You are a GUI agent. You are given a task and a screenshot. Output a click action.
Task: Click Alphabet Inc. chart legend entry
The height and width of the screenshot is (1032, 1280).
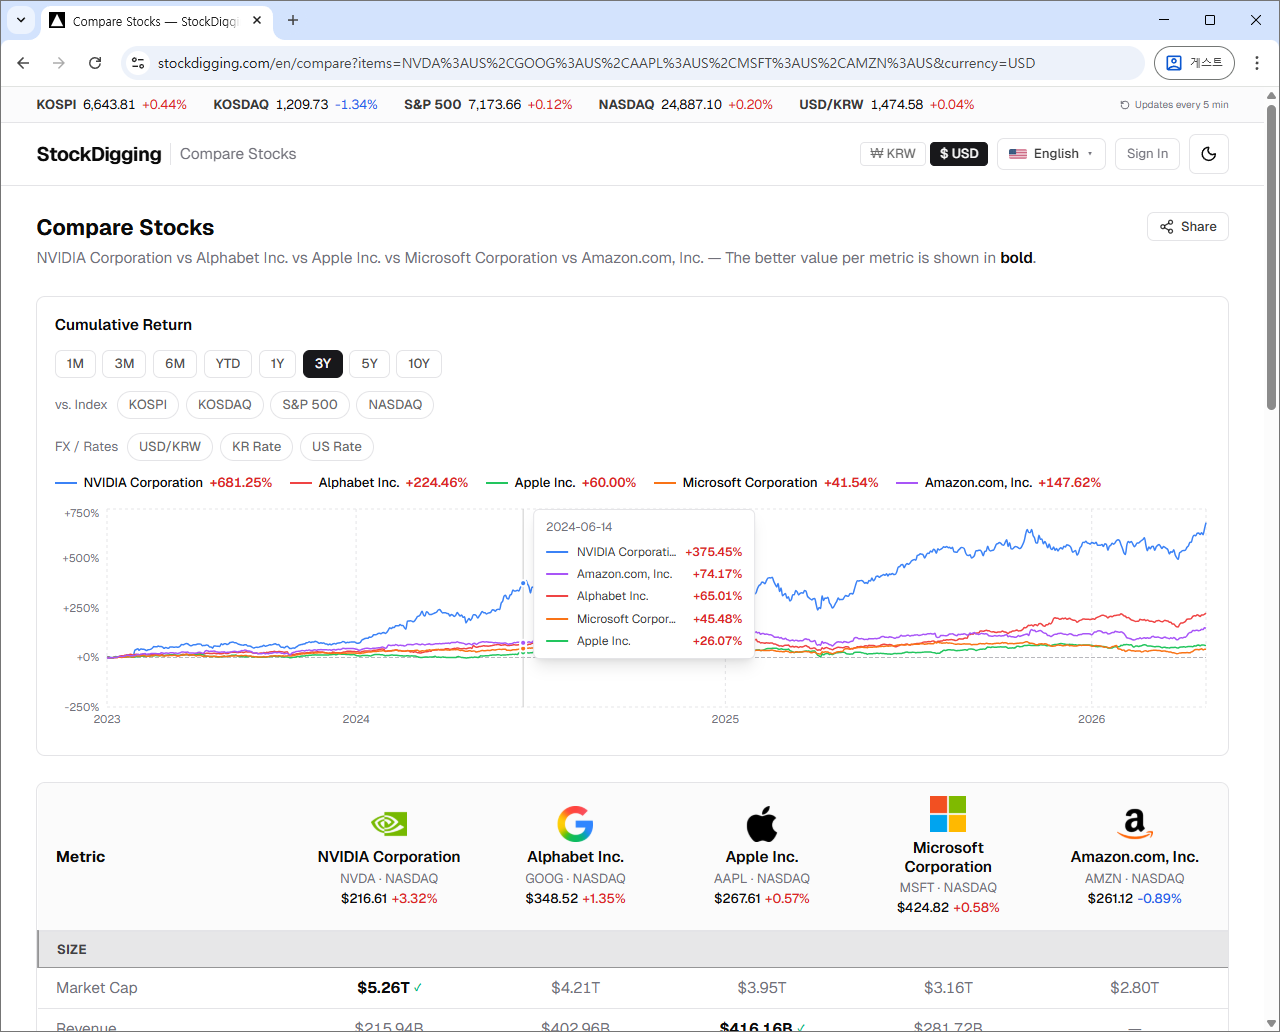(x=379, y=483)
